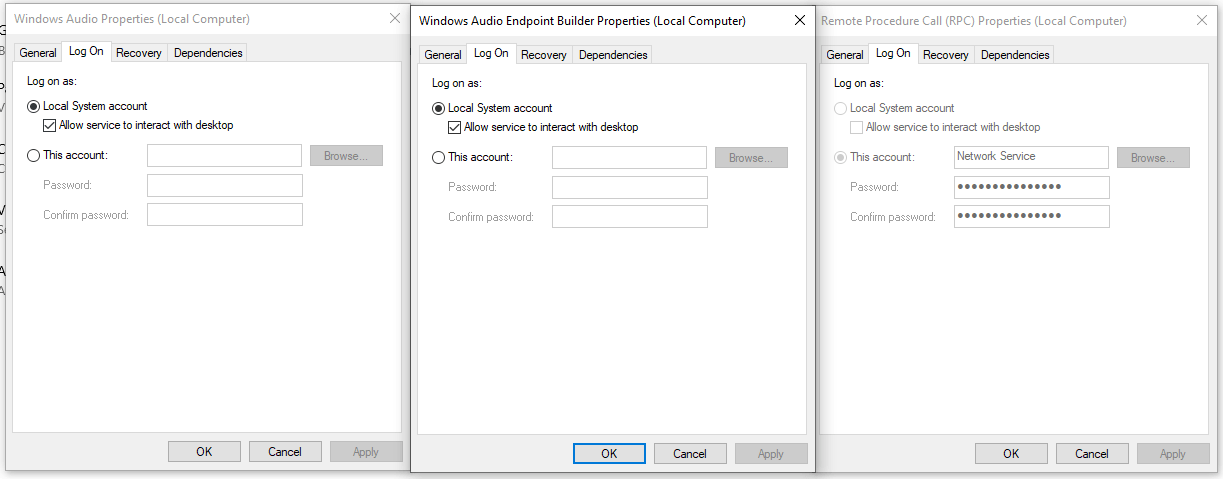Switch to Recovery tab in Windows Audio Properties
Viewport: 1223px width, 479px height.
coord(139,53)
